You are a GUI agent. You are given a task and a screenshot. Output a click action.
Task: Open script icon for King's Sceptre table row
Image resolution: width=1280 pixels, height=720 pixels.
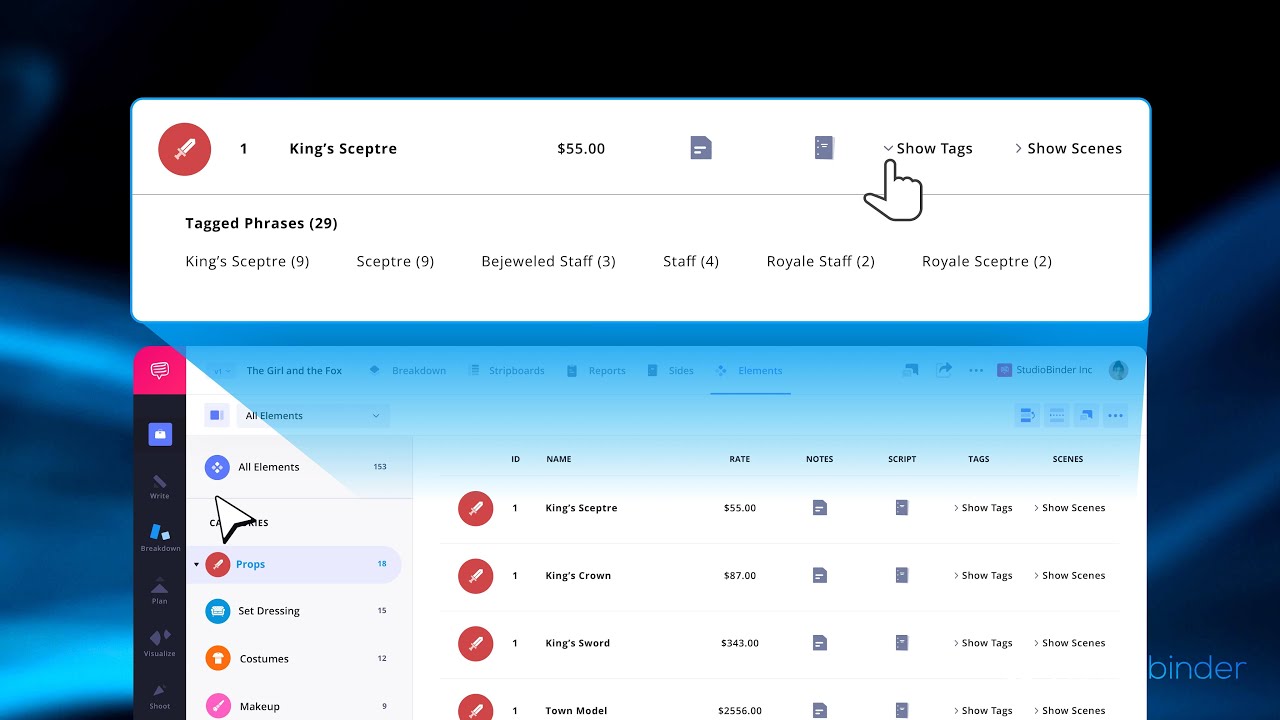[902, 508]
